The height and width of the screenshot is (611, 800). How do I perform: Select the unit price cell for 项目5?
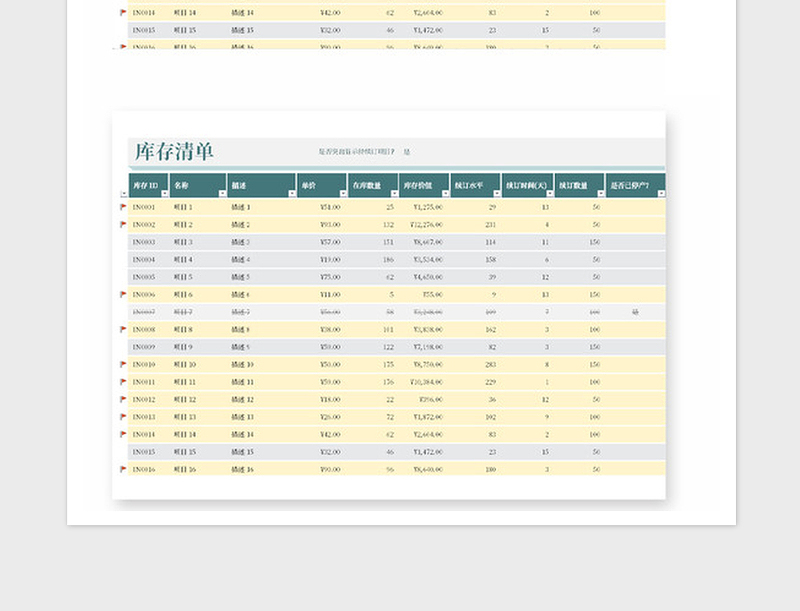tap(329, 274)
